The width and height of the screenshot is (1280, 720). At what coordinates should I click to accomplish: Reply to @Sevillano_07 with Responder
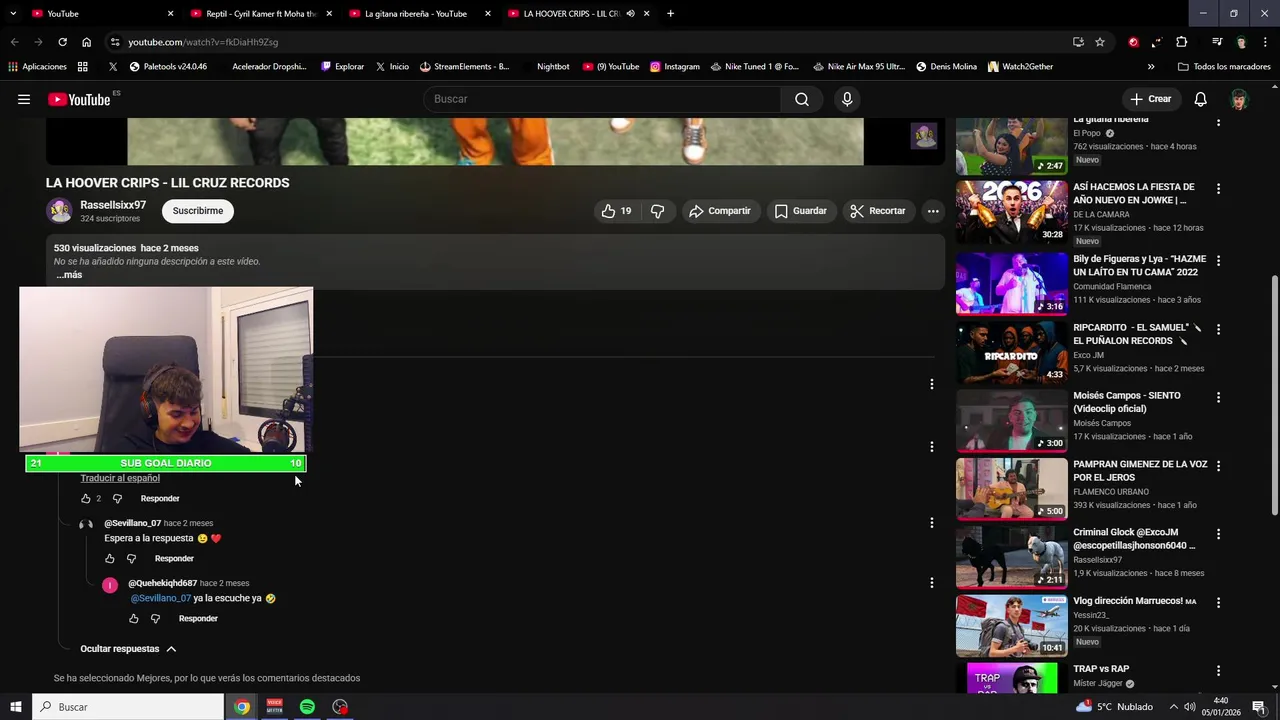tap(174, 559)
